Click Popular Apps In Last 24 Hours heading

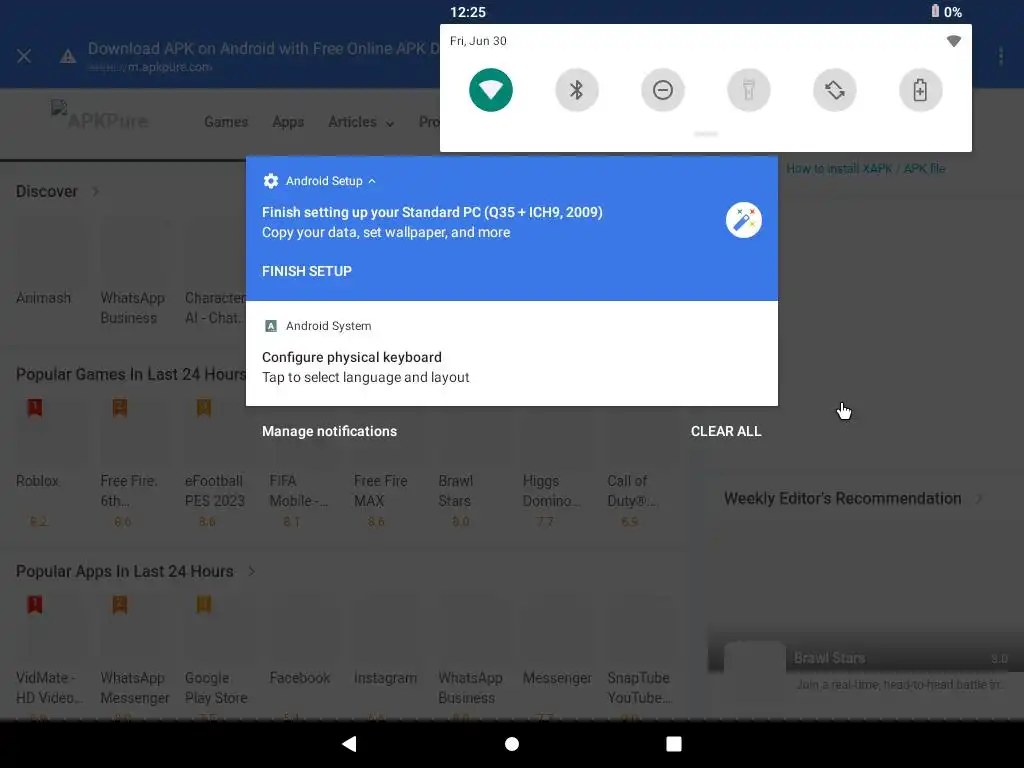coord(125,571)
